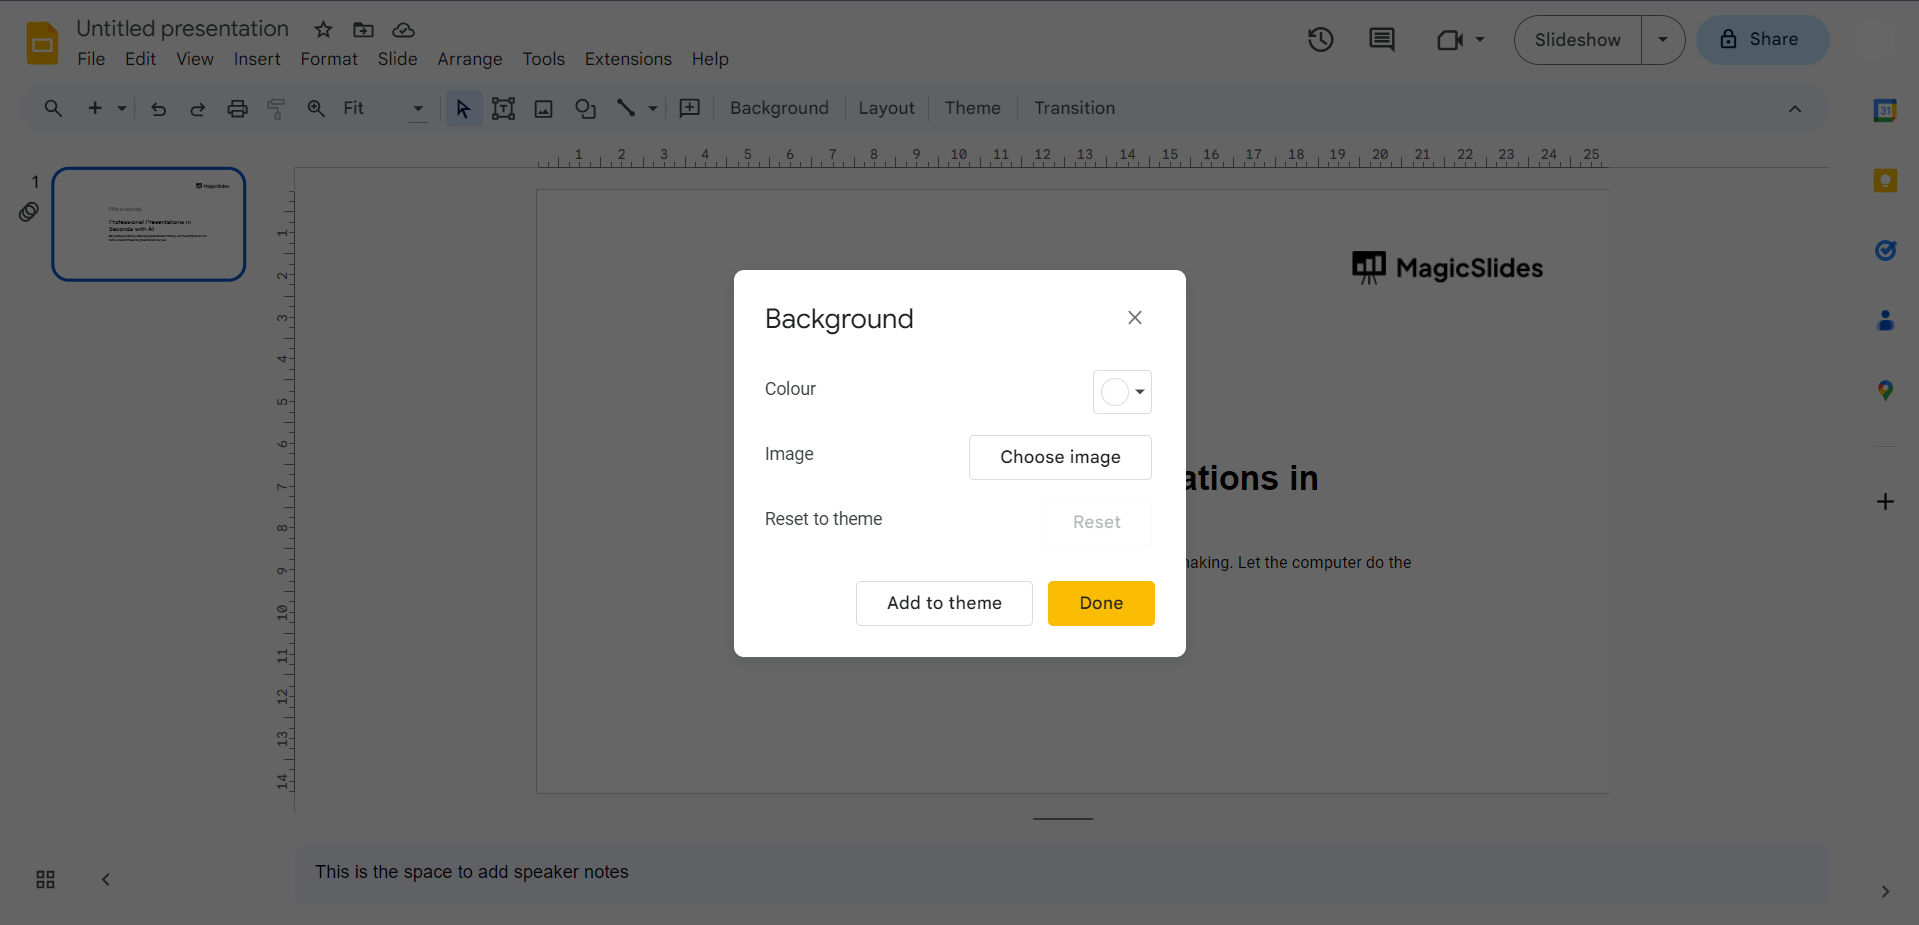Image resolution: width=1919 pixels, height=925 pixels.
Task: Collapse the filmstrip panel arrow
Action: 106,880
